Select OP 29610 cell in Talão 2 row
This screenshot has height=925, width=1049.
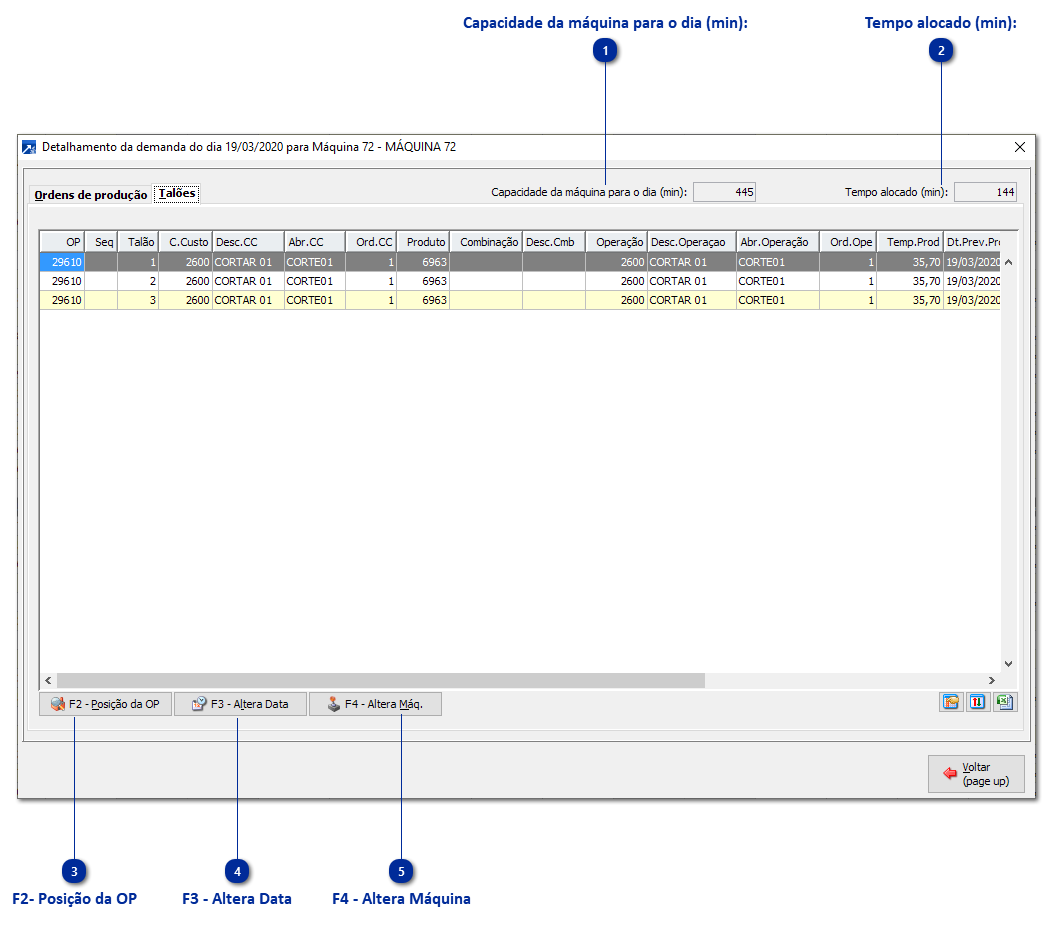[x=62, y=281]
